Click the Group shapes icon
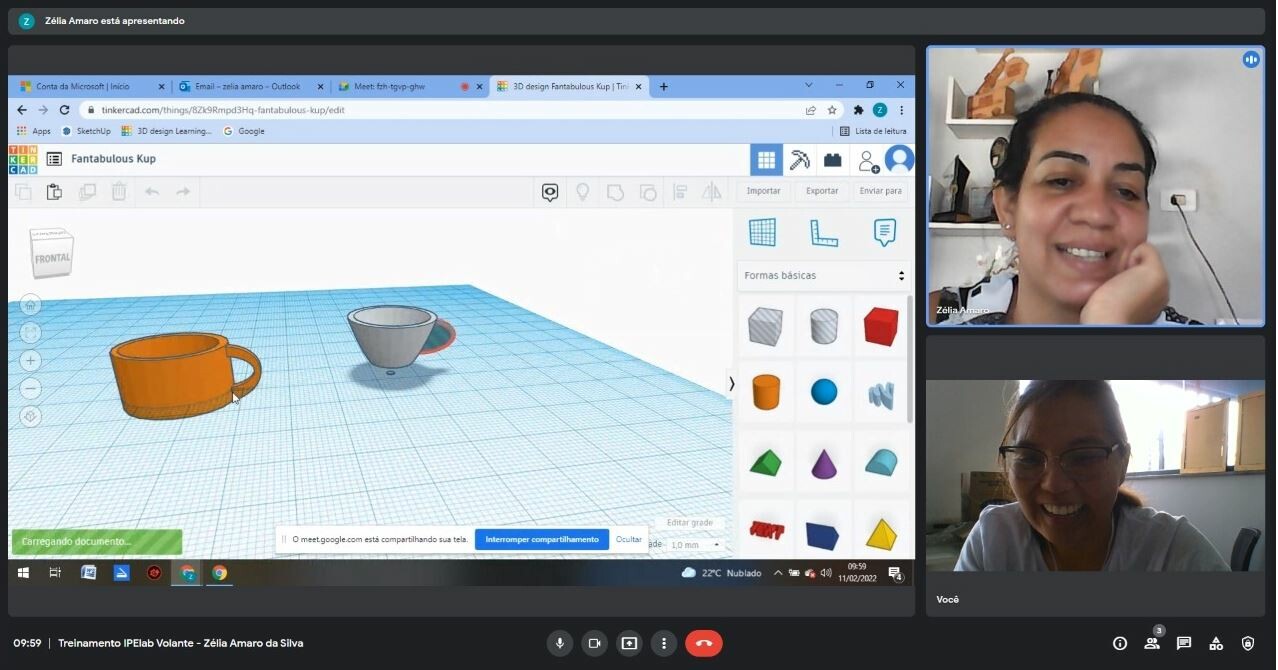The height and width of the screenshot is (670, 1278). point(615,192)
